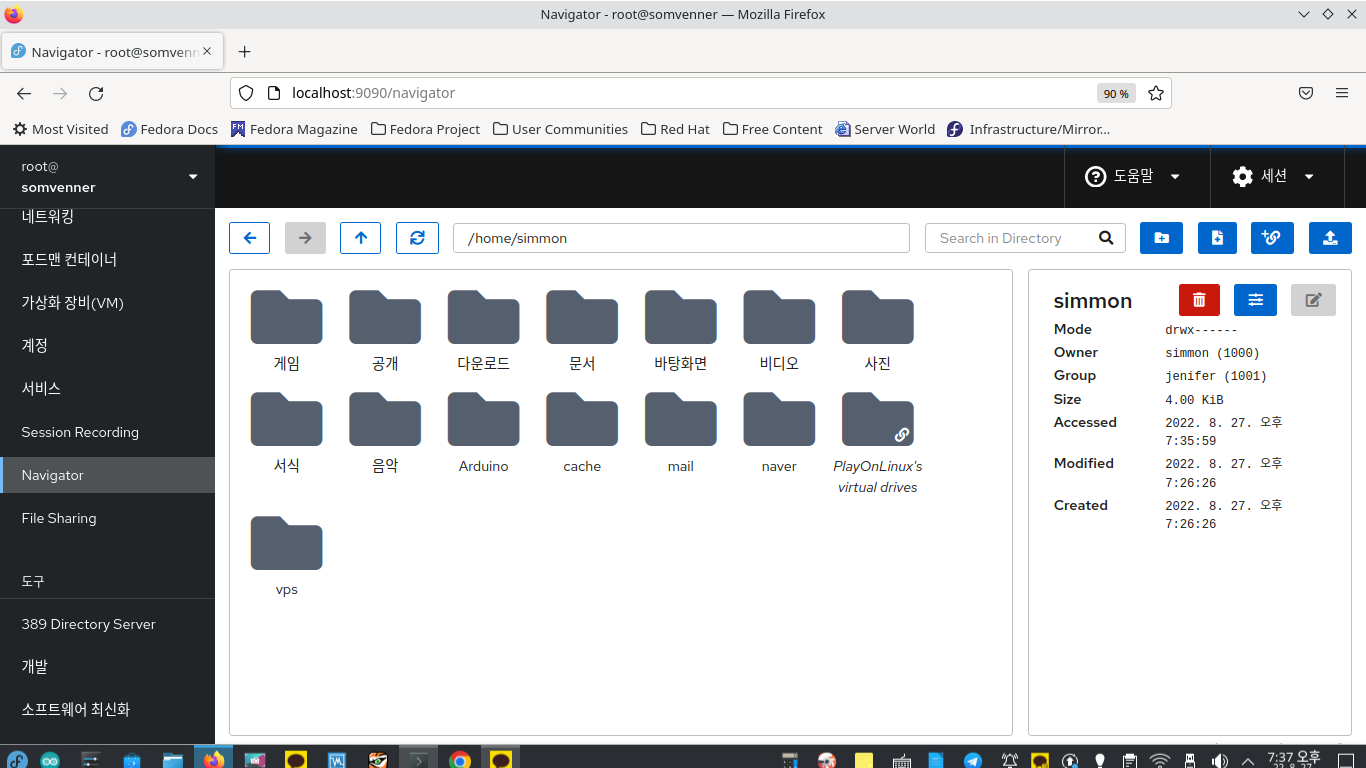1366x768 pixels.
Task: Select Navigator in the sidebar
Action: tap(107, 475)
